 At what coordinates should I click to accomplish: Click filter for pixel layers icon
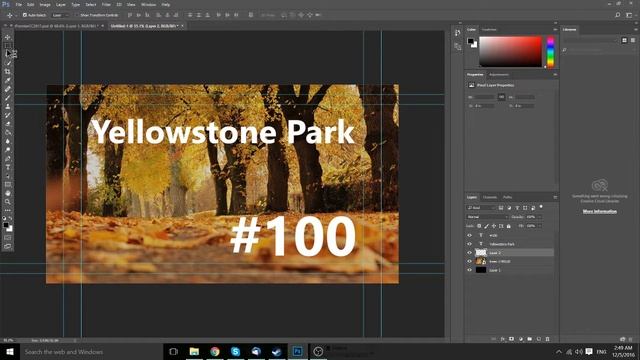(501, 208)
